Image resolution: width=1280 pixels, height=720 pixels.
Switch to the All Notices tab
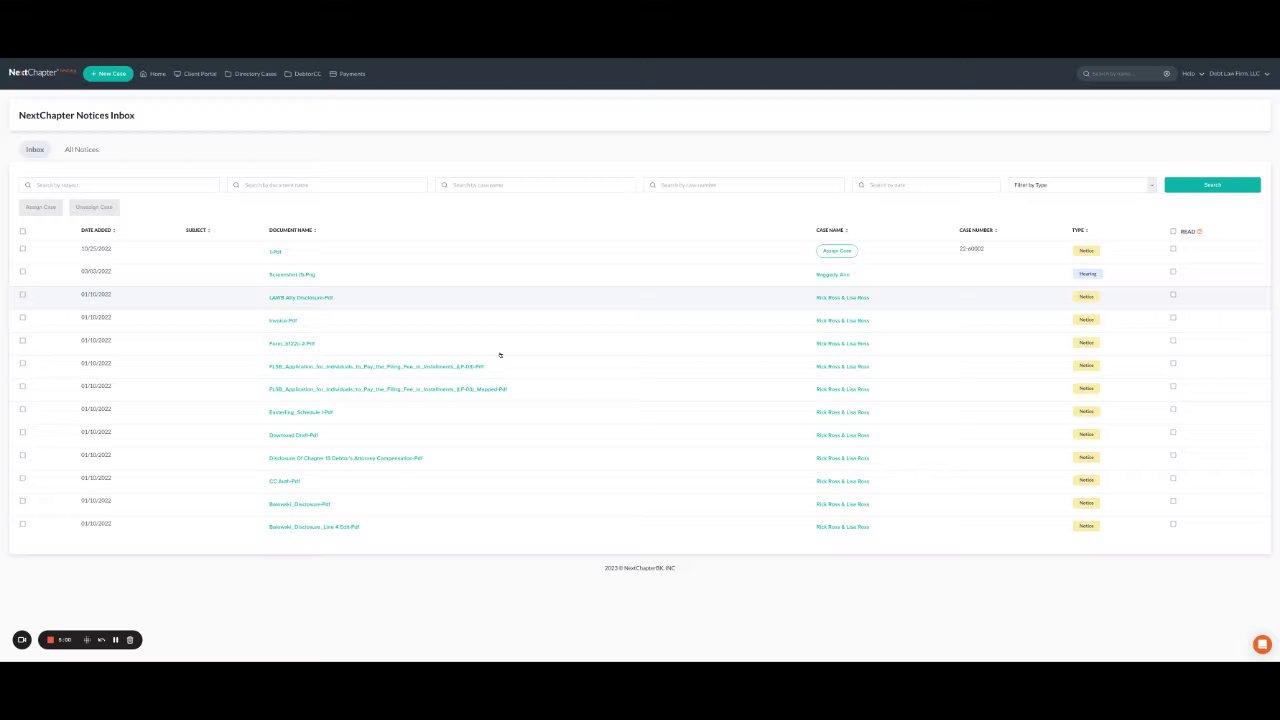pyautogui.click(x=82, y=149)
